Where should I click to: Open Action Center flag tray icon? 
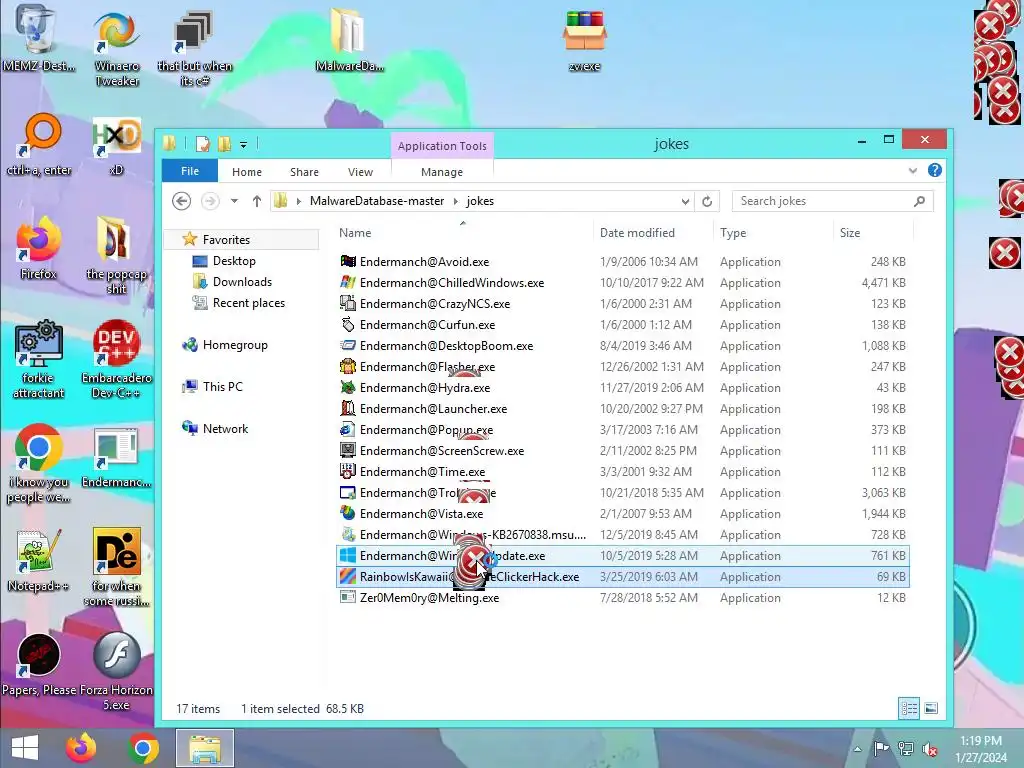coord(881,749)
